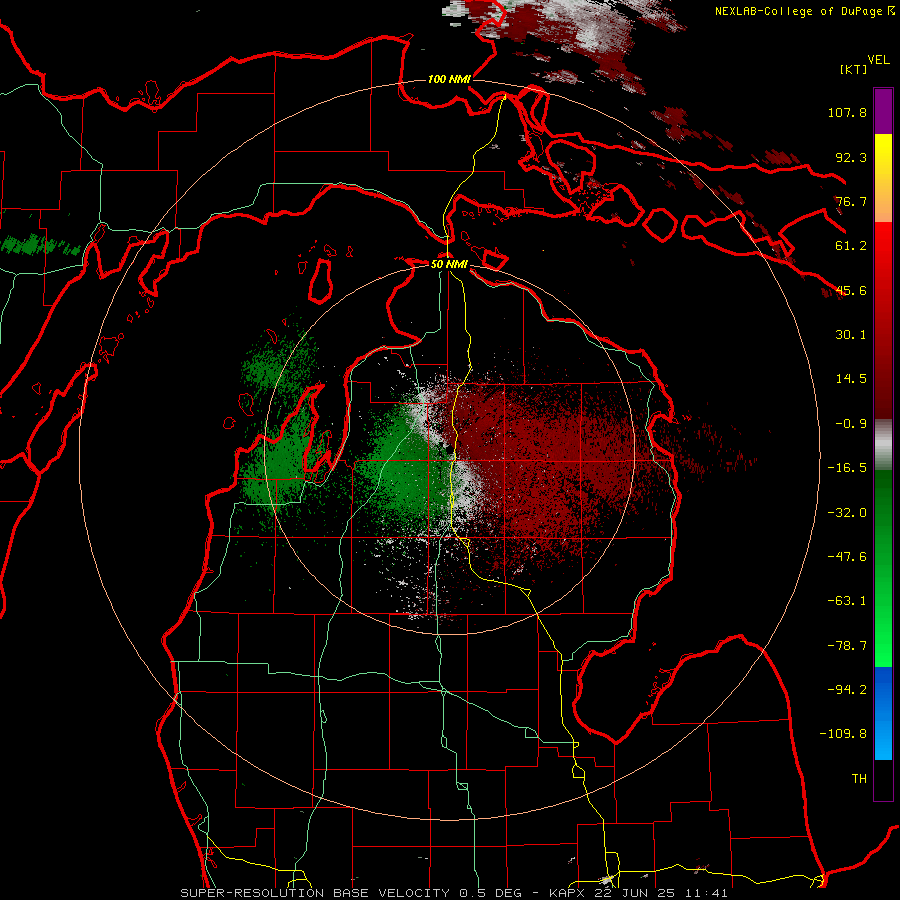Click the [KT] units label
900x900 pixels.
853,69
